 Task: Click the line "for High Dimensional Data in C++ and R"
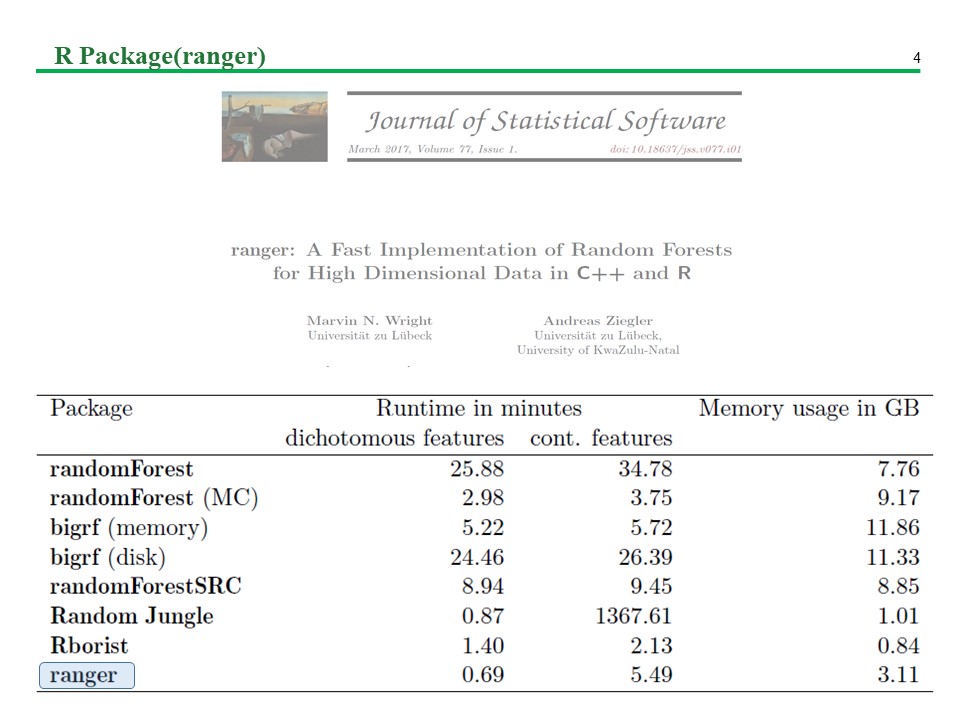pos(482,273)
